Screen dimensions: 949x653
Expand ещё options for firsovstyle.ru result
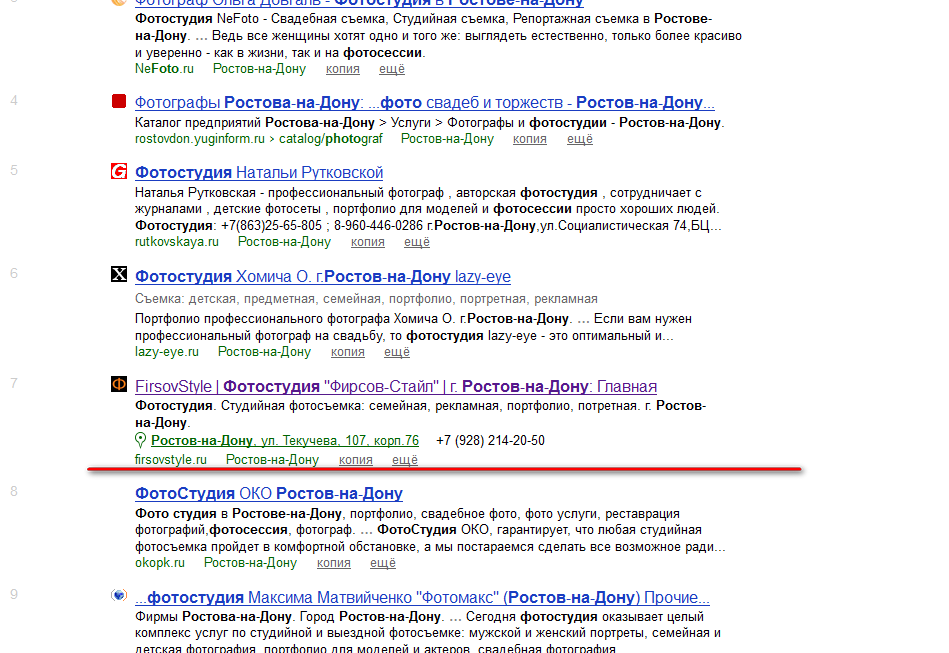(404, 460)
